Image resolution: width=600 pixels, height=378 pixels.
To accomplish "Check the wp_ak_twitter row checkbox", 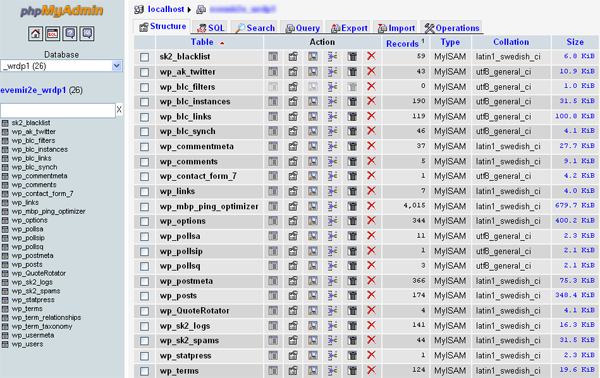I will [144, 72].
